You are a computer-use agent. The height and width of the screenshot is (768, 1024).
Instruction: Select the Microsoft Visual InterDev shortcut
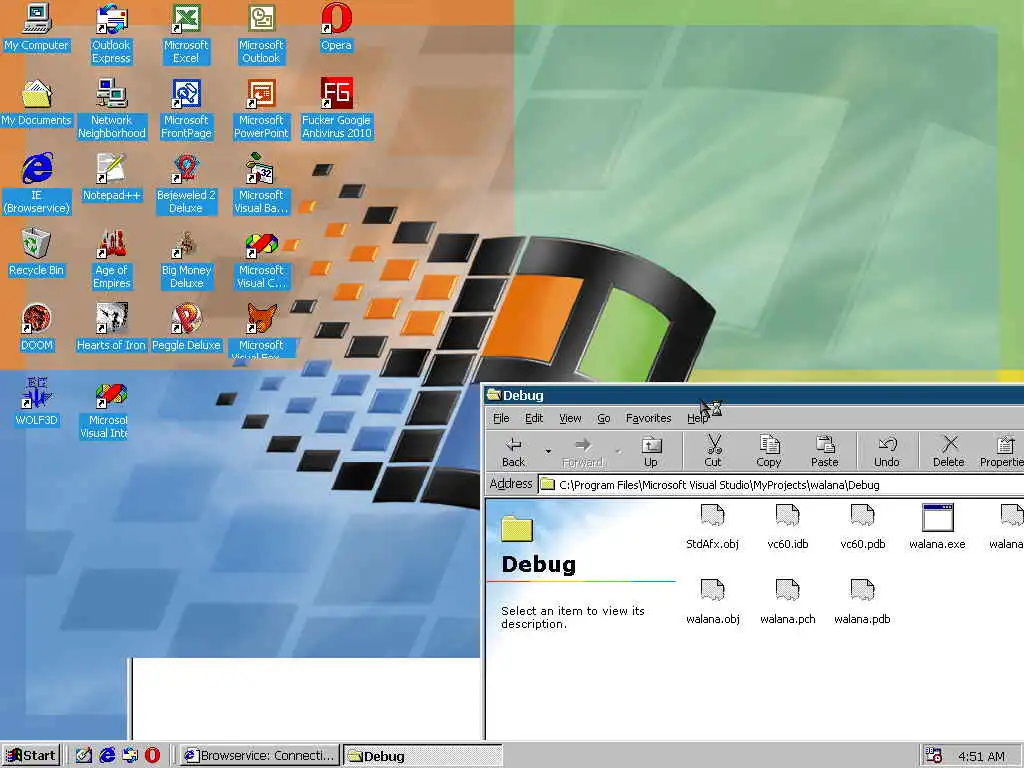[x=104, y=409]
